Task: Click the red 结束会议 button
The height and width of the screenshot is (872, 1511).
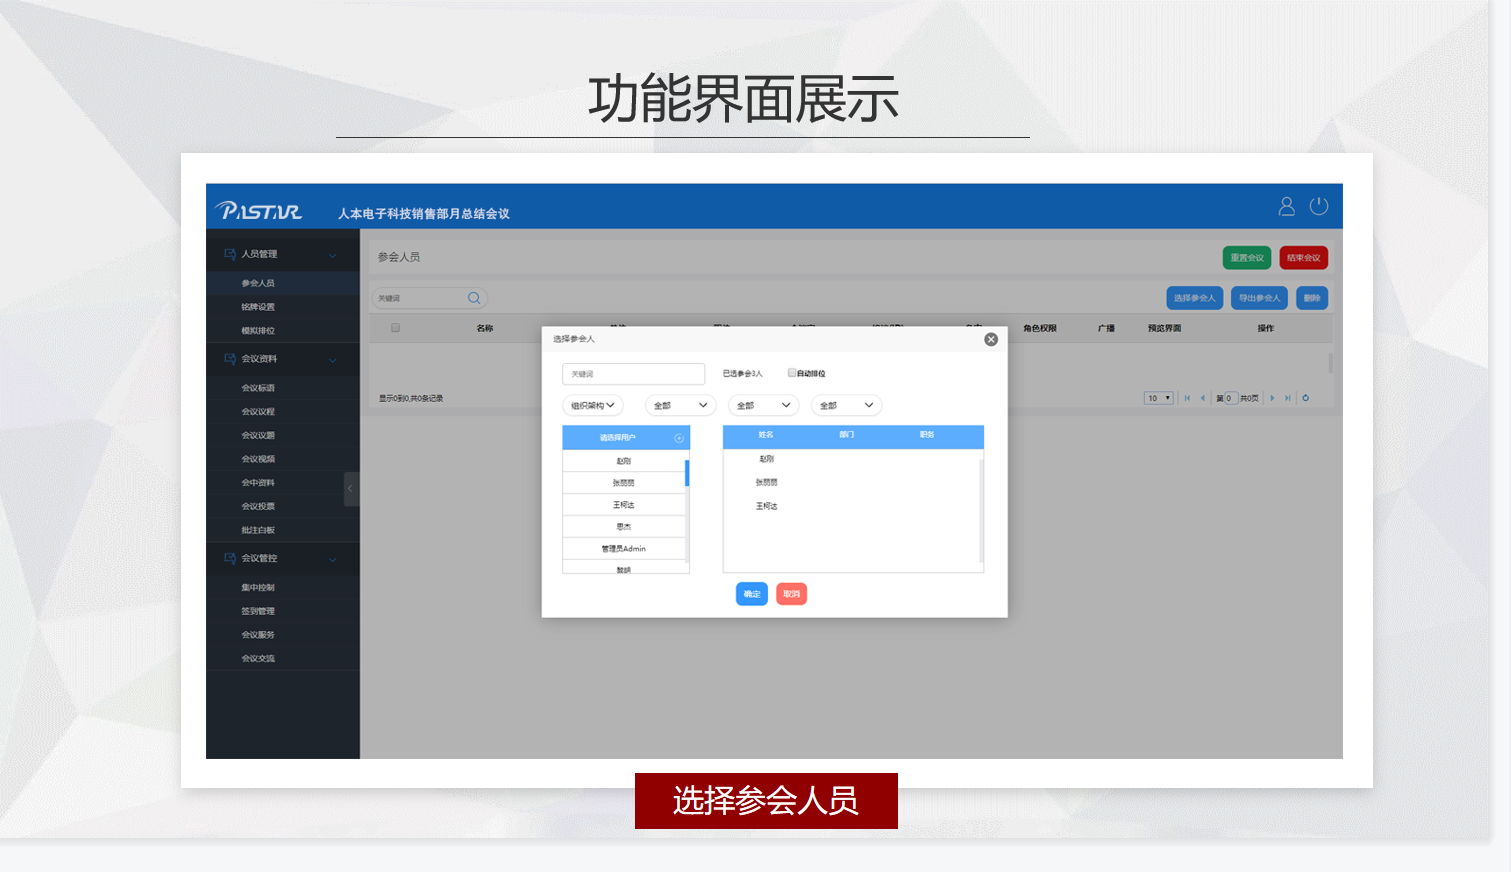Action: 1303,258
